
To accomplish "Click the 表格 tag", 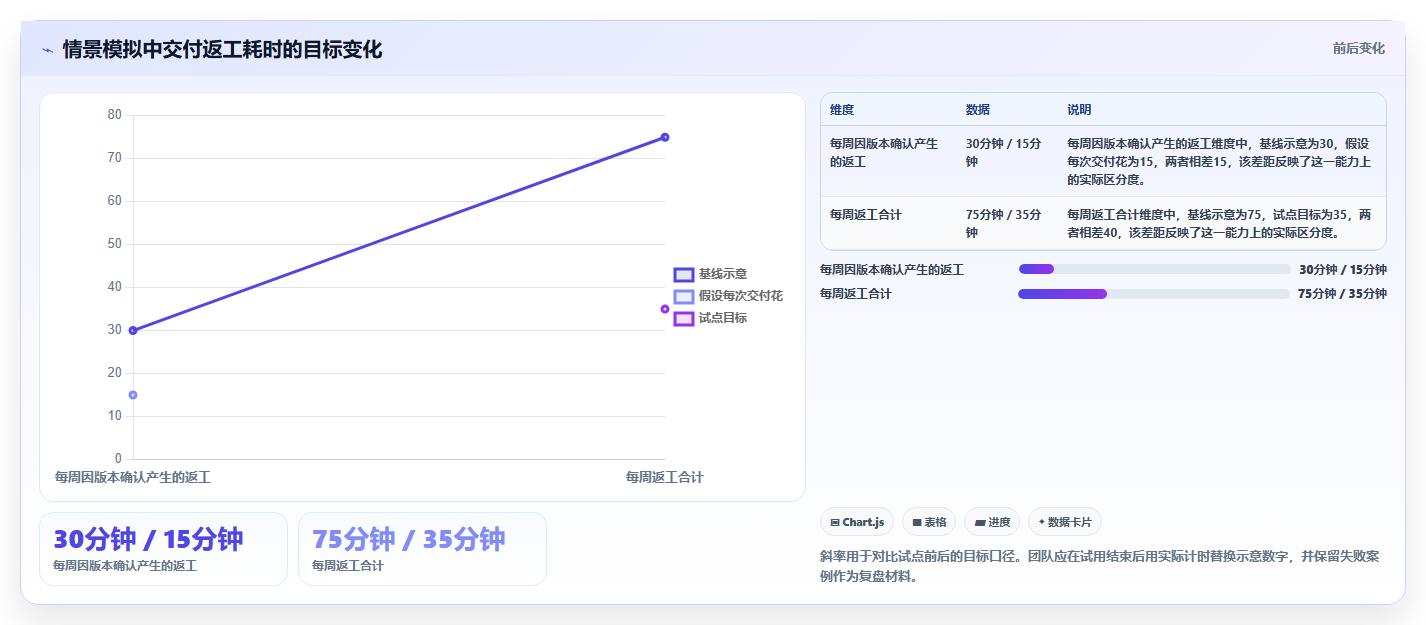I will point(928,522).
